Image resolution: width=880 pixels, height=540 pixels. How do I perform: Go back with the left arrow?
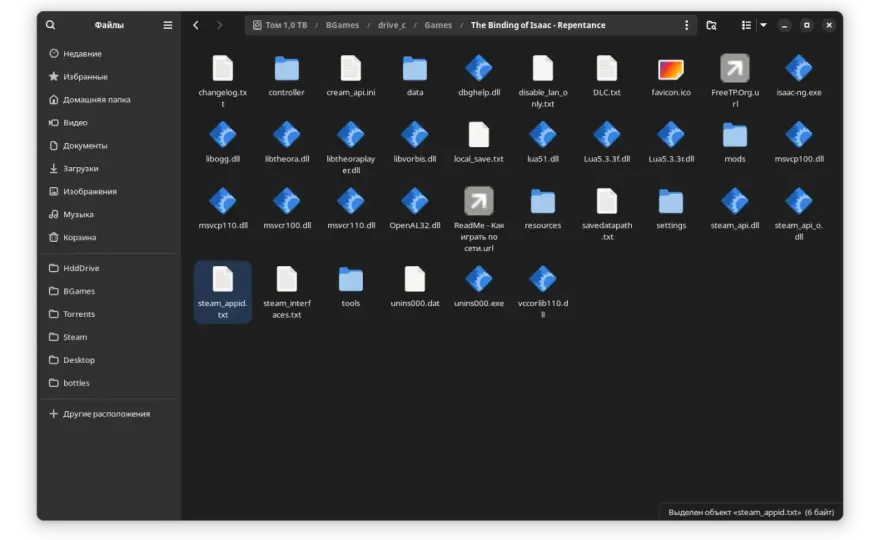pyautogui.click(x=196, y=25)
